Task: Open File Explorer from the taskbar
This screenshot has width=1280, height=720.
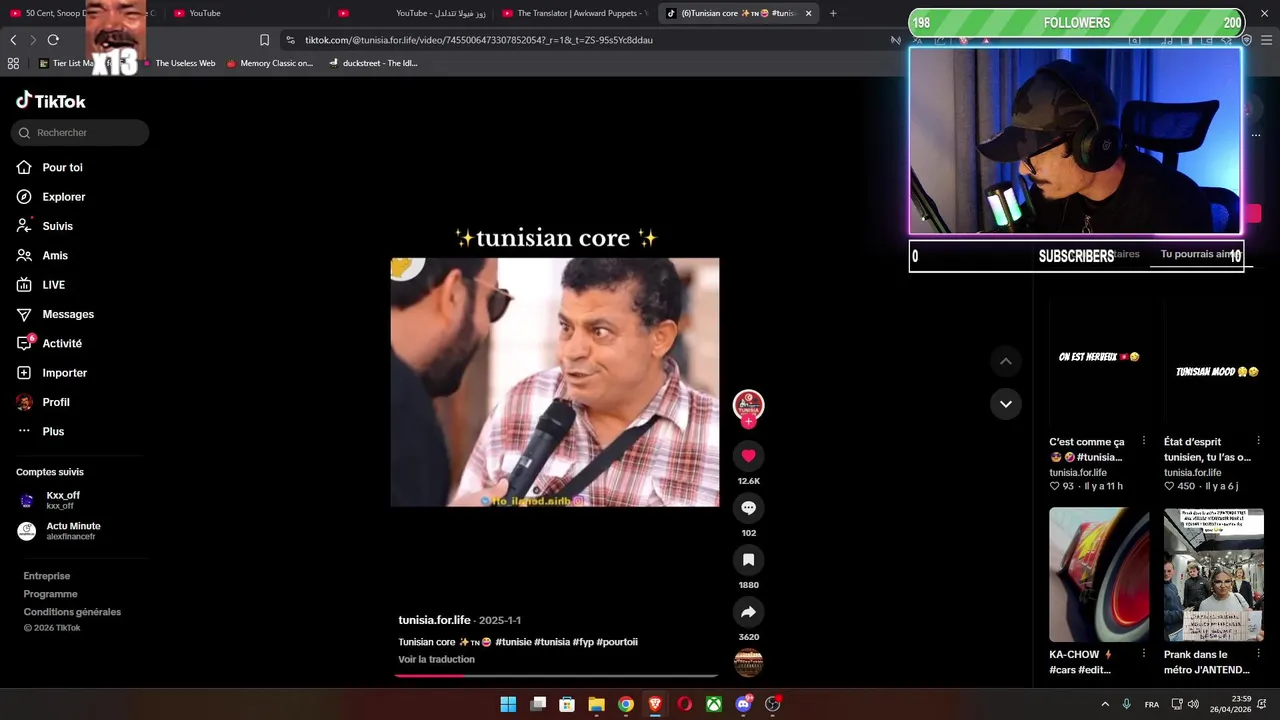Action: tap(596, 704)
